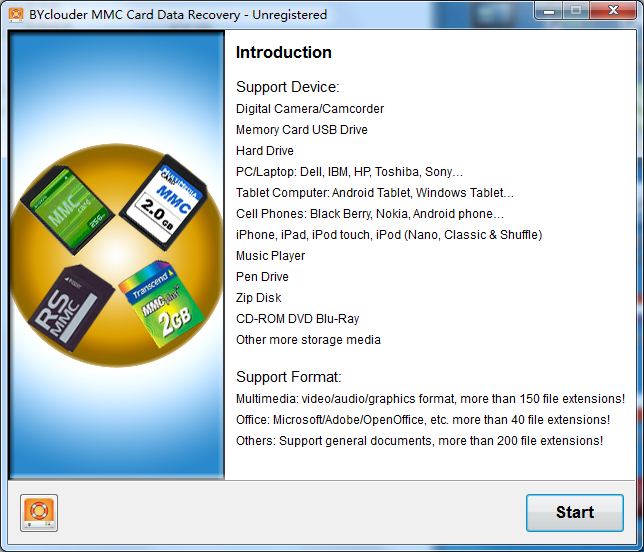Viewport: 644px width, 552px height.
Task: Click the Start button
Action: coord(575,513)
